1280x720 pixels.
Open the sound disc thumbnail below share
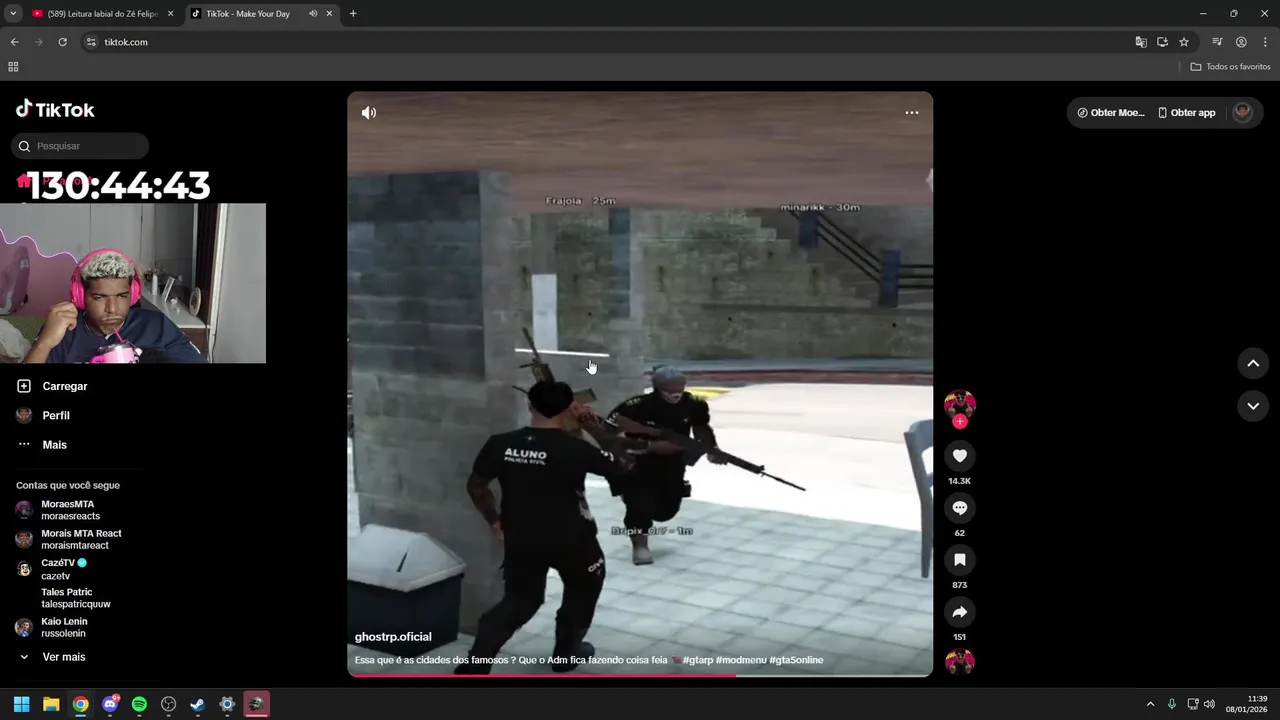click(x=960, y=662)
